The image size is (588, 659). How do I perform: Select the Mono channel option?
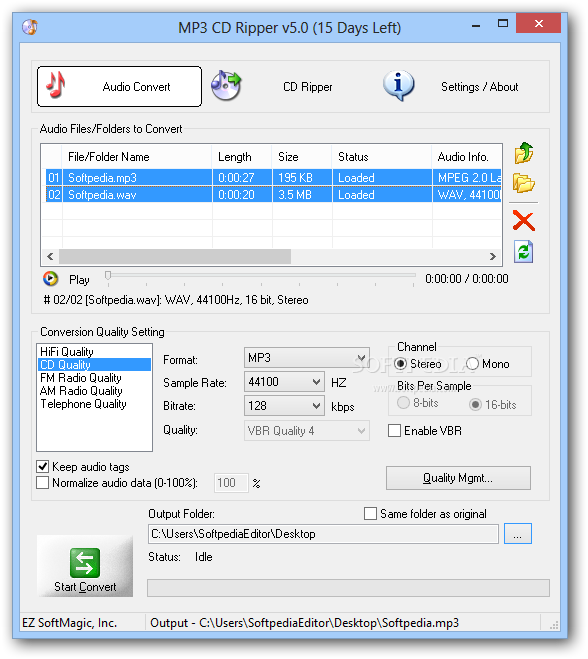pos(488,364)
